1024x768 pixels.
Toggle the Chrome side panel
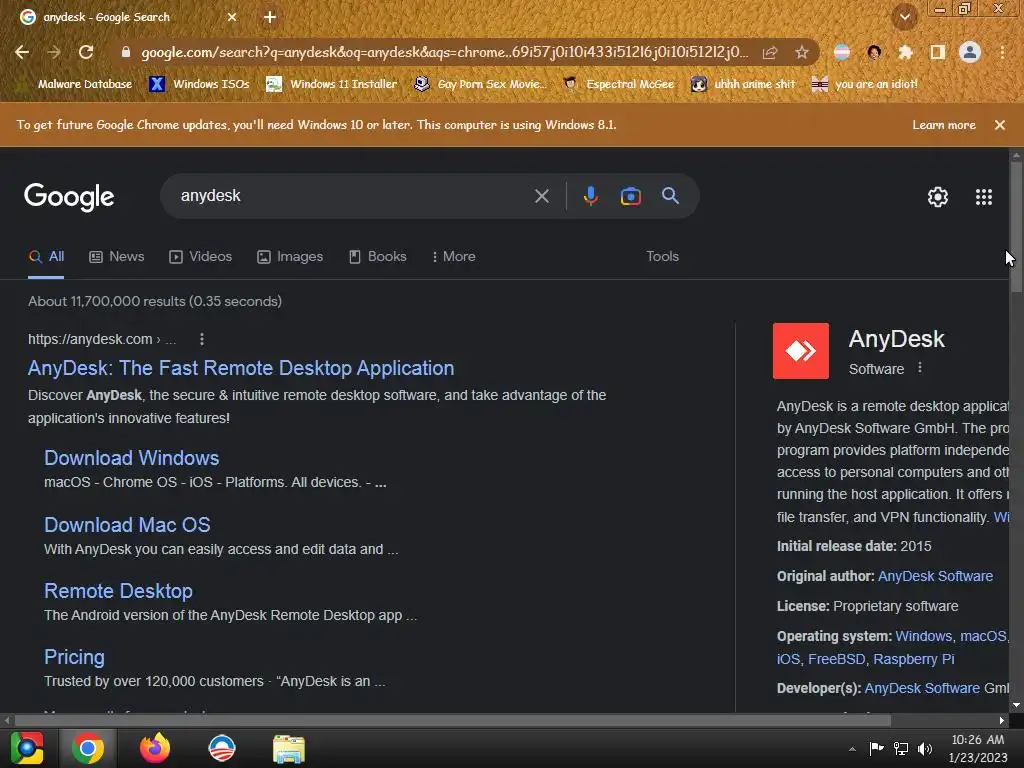click(x=938, y=52)
